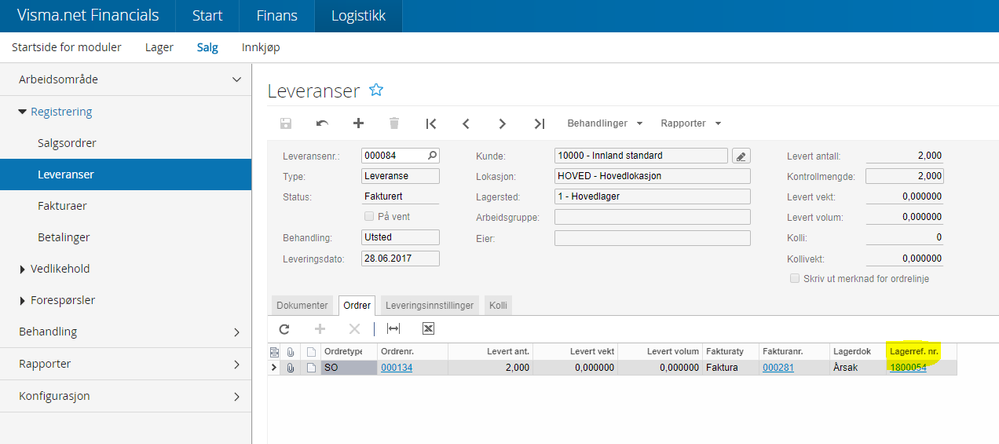
Task: Open order number 000134 link
Action: pyautogui.click(x=397, y=368)
